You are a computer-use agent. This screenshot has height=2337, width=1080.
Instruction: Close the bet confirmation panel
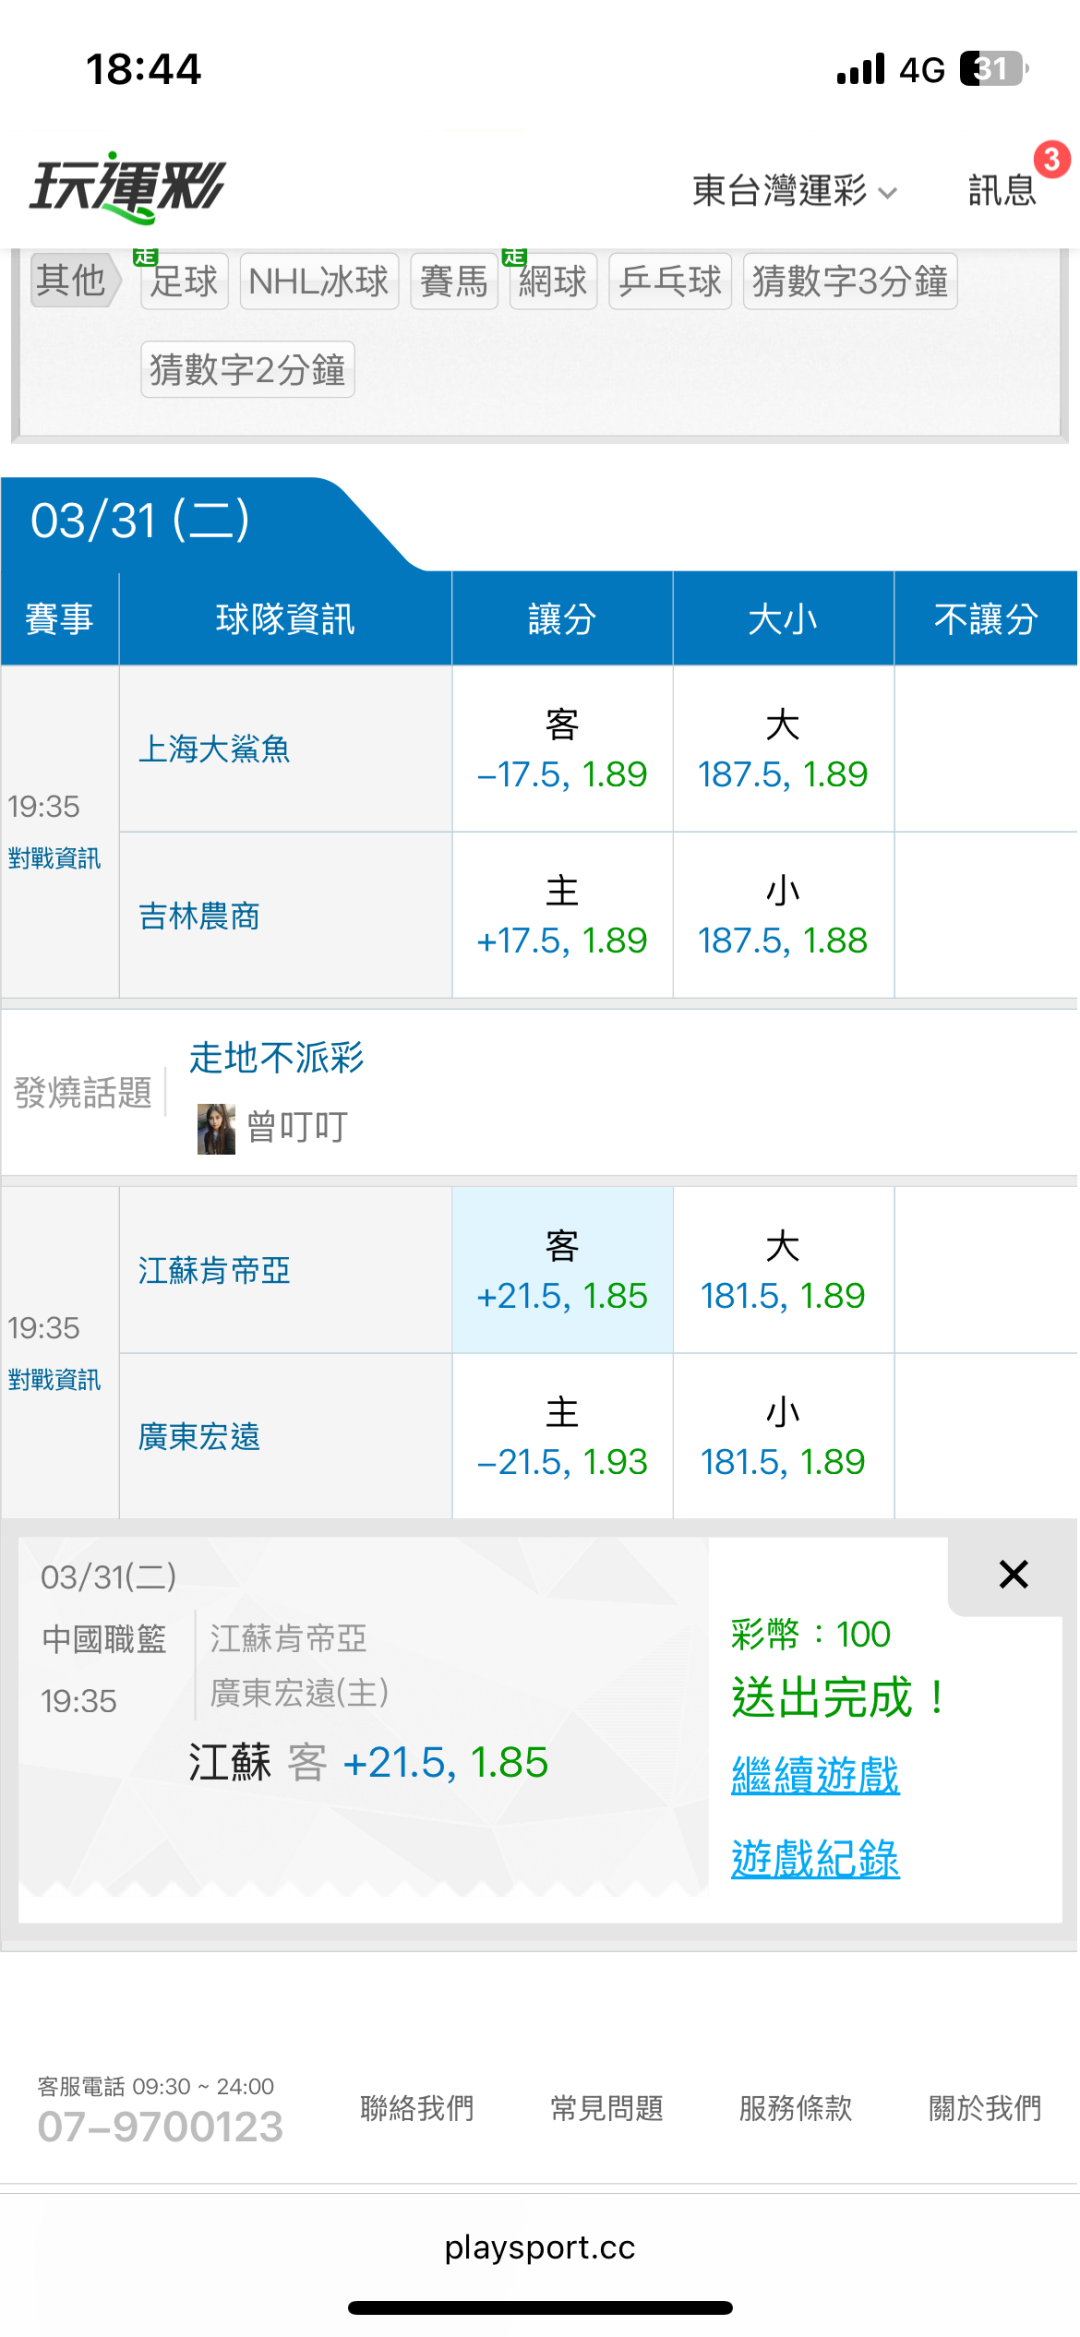tap(1013, 1575)
